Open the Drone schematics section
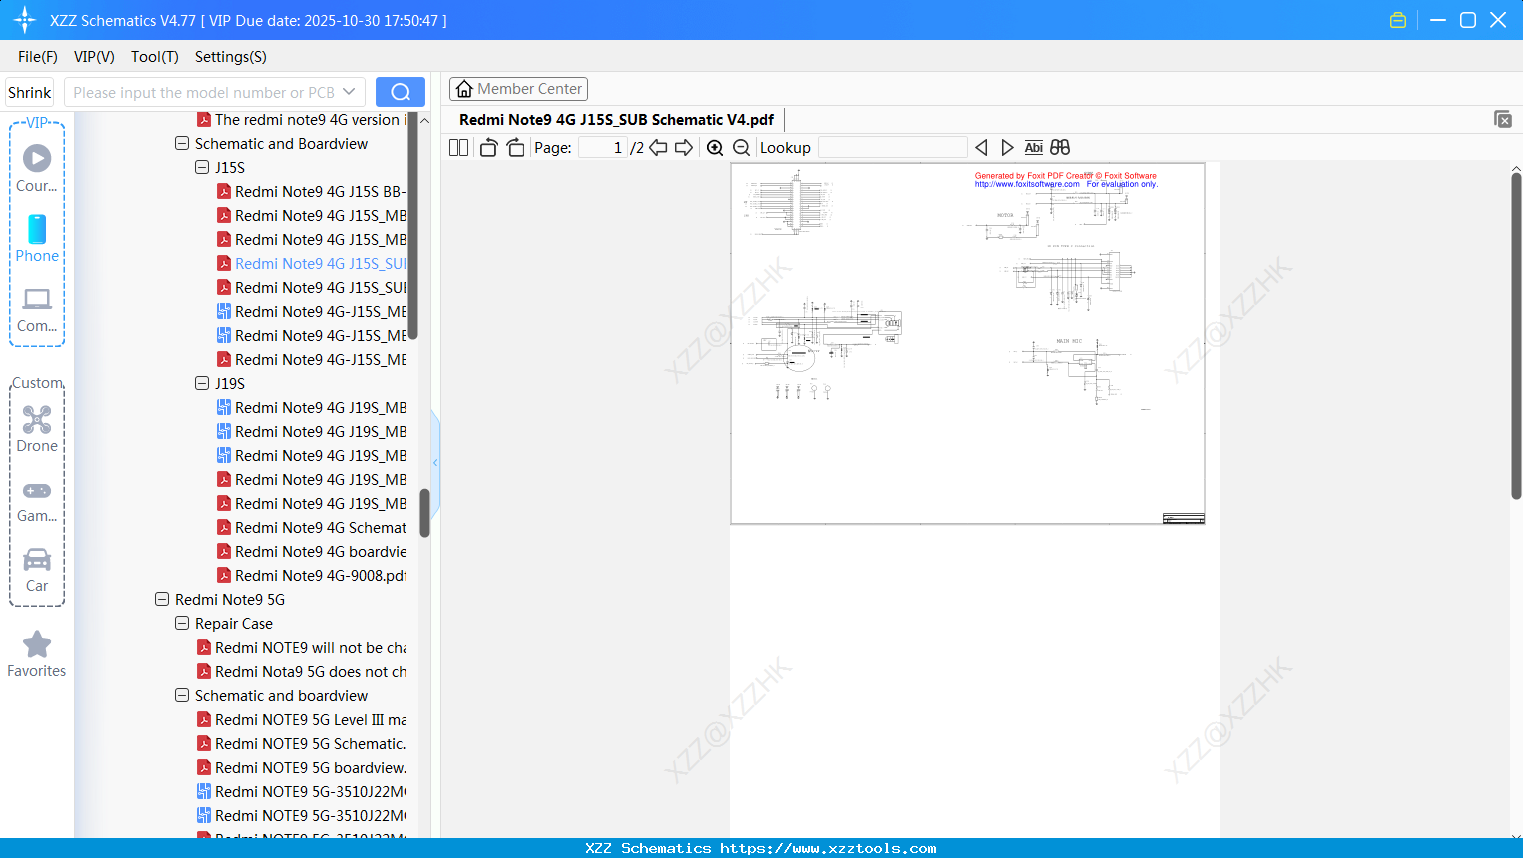This screenshot has height=858, width=1523. pos(36,428)
